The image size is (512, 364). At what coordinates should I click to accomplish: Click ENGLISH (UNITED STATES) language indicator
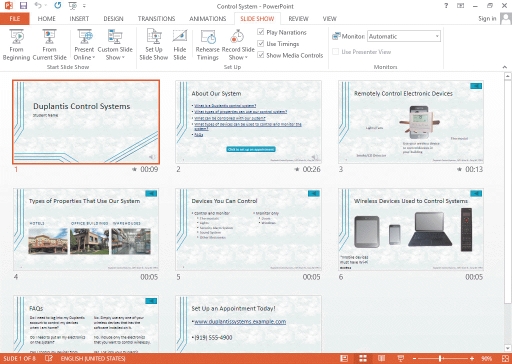93,359
